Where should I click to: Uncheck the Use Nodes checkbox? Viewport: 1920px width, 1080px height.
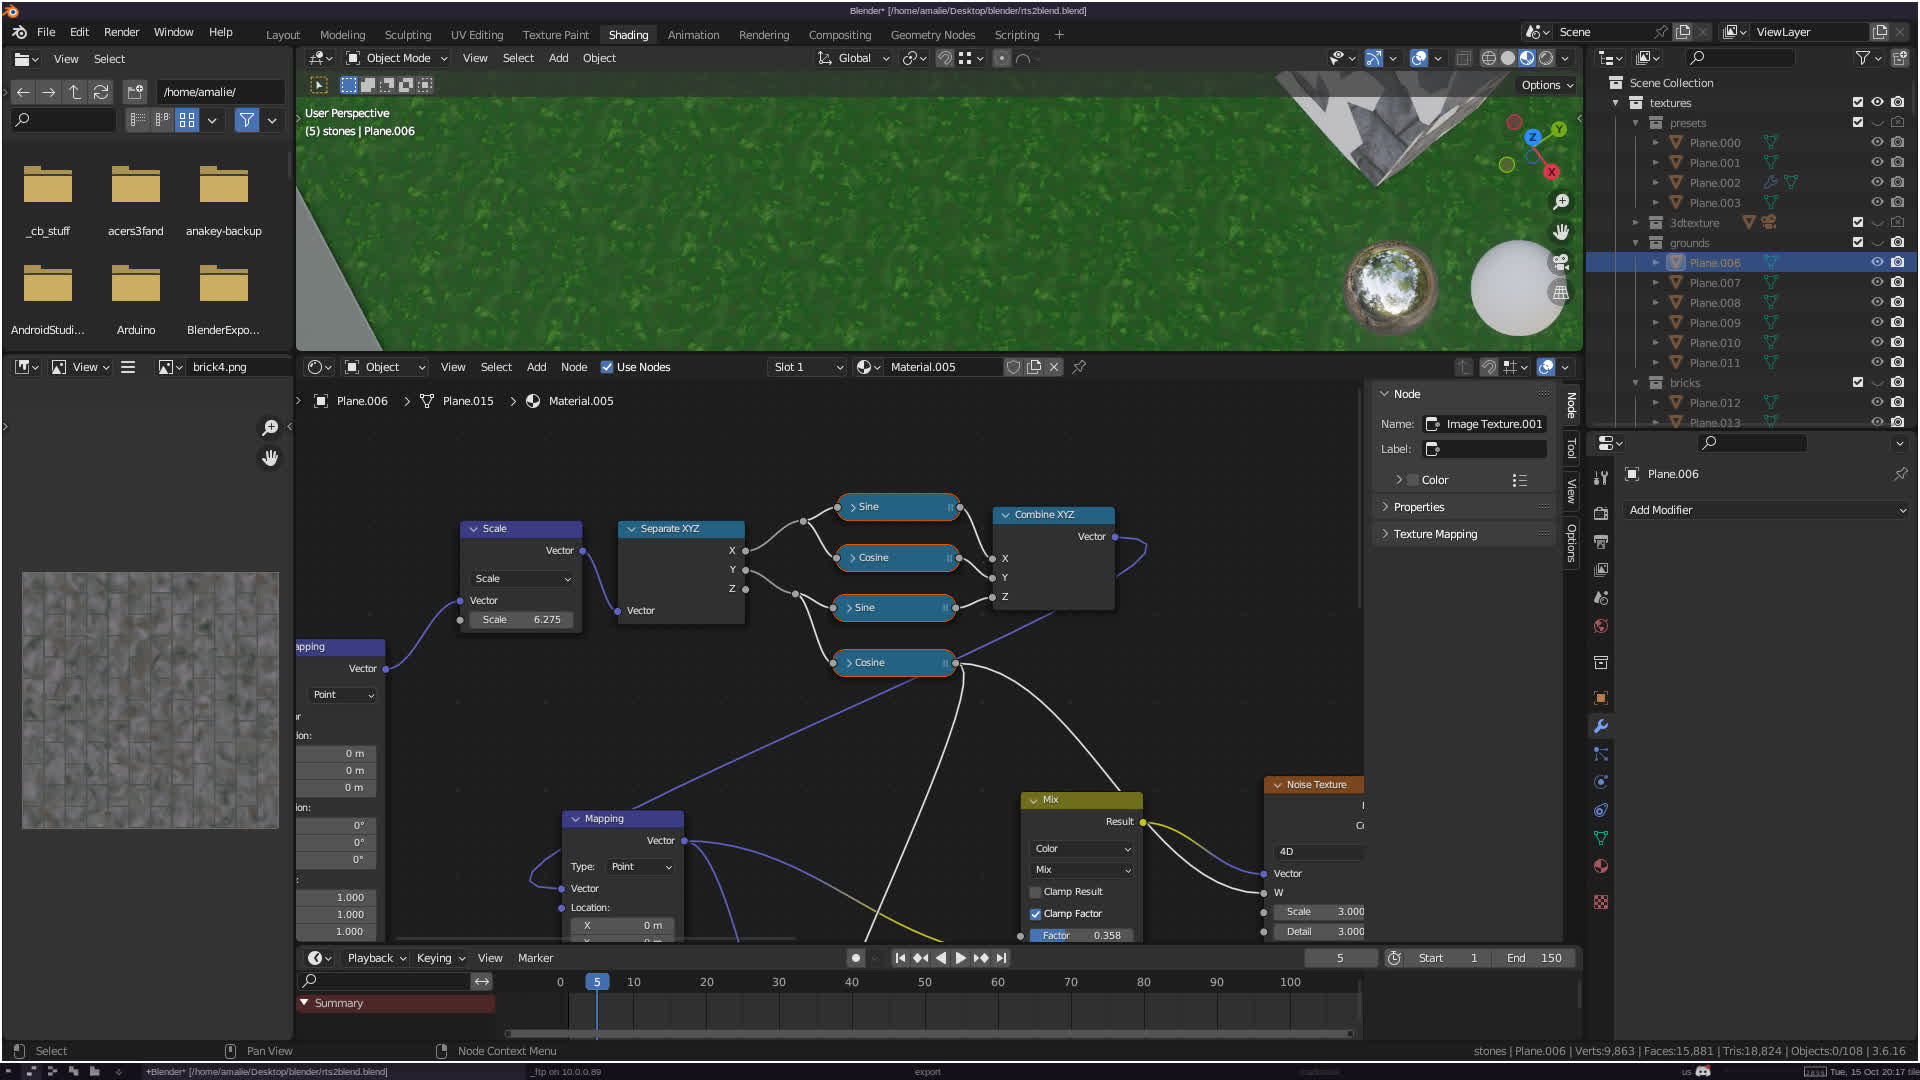pyautogui.click(x=607, y=367)
